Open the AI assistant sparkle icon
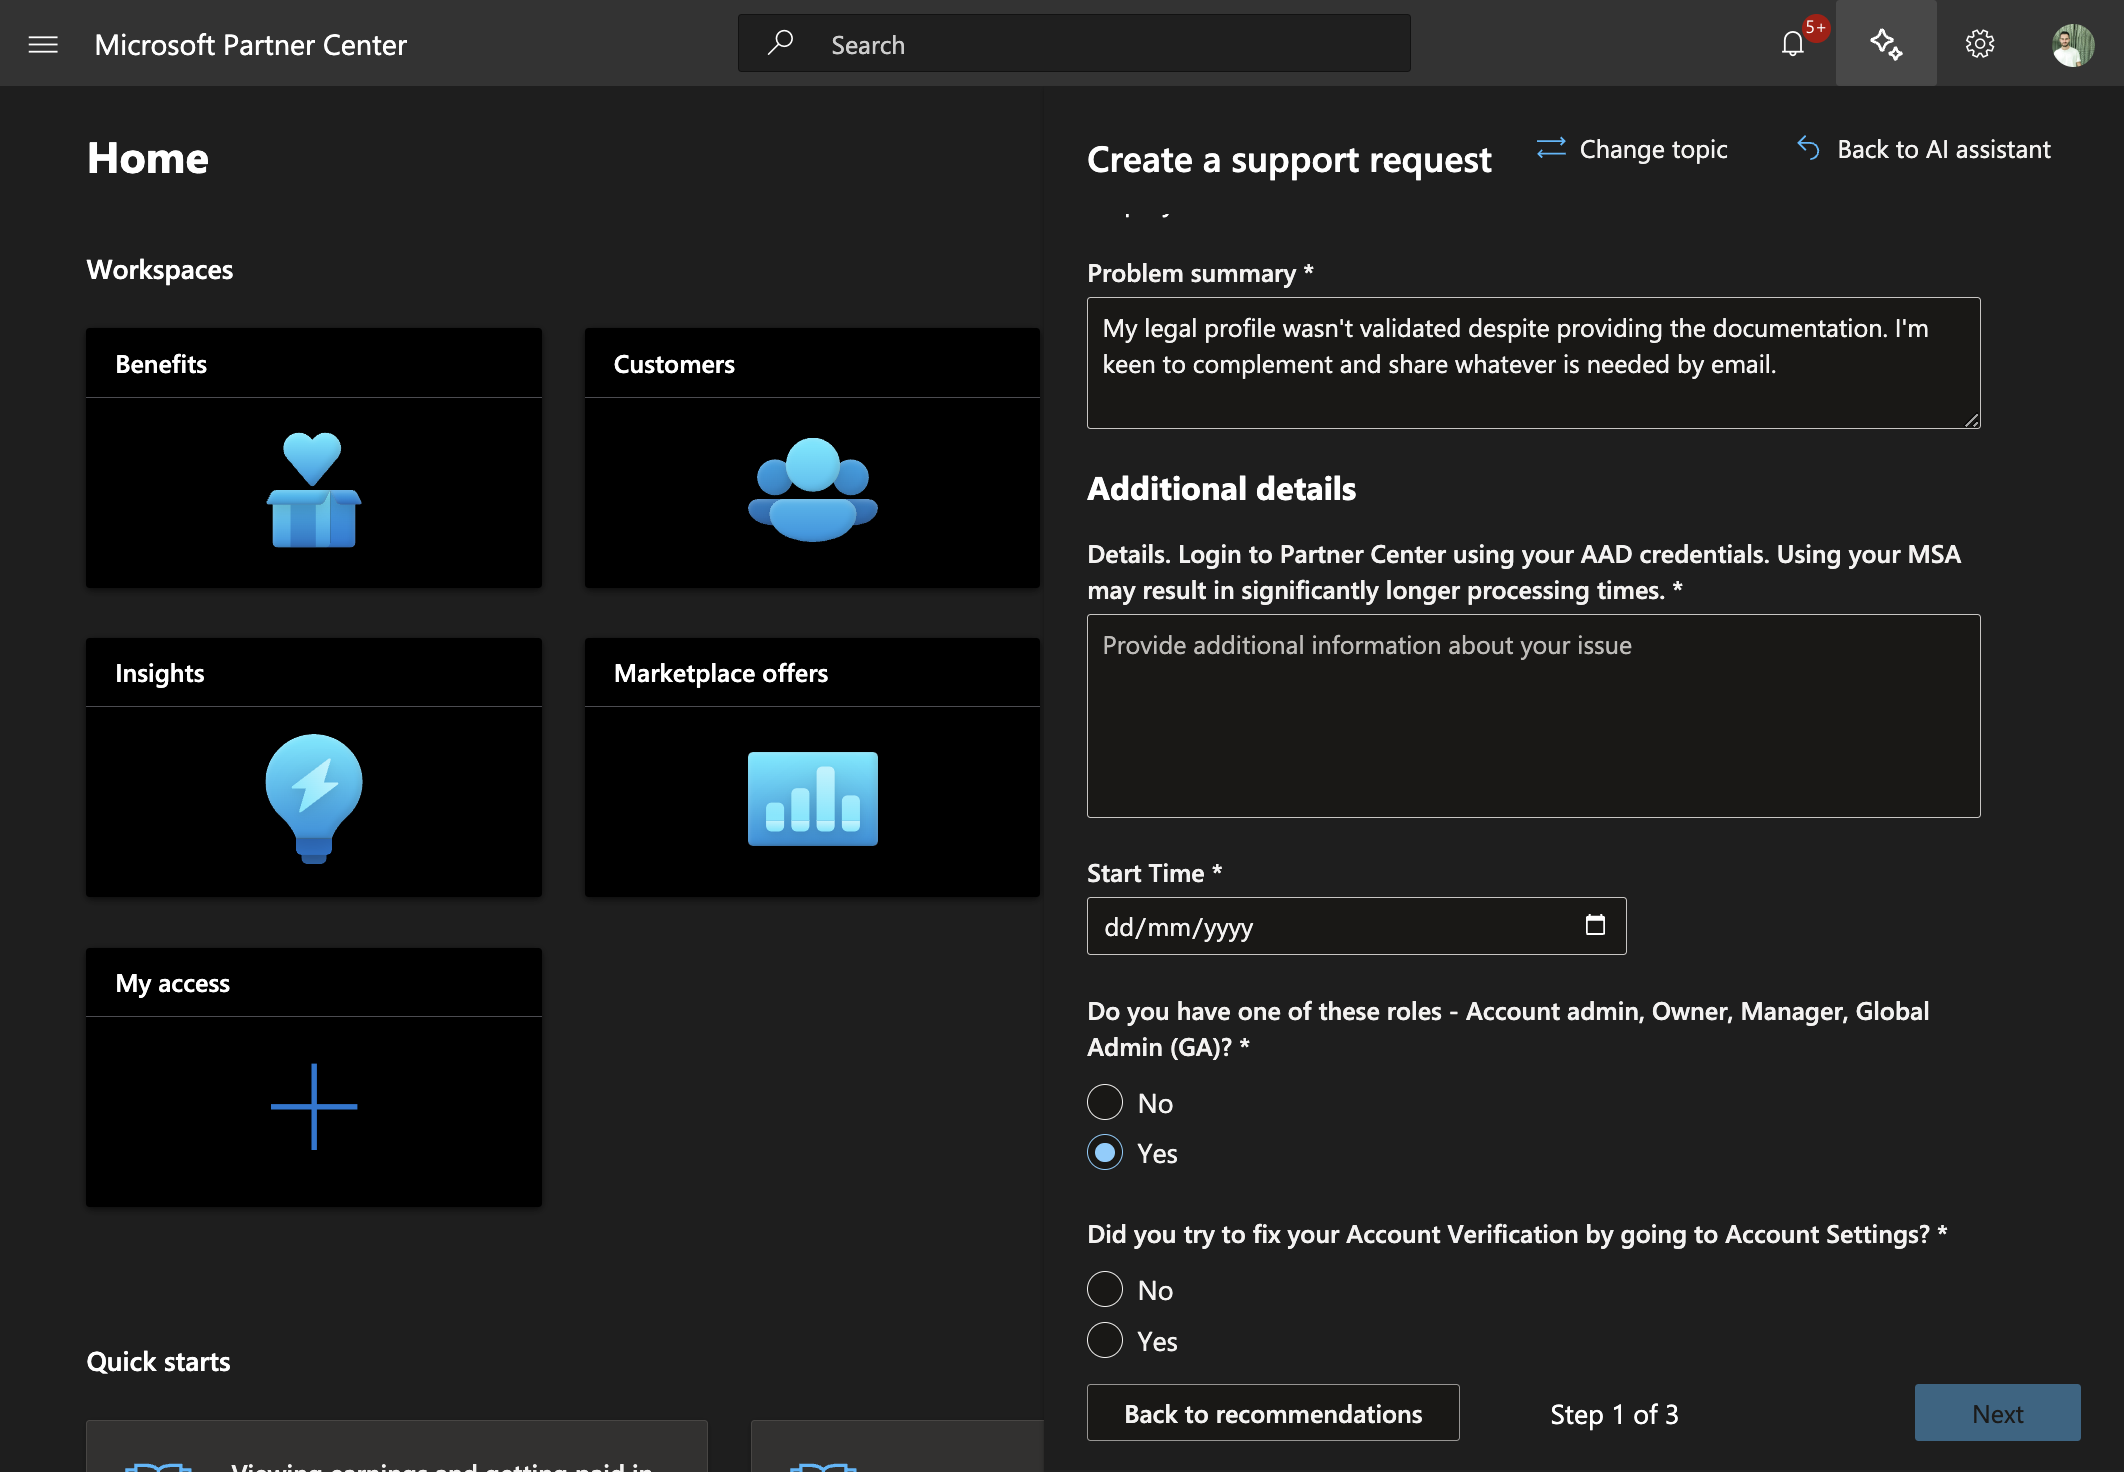The width and height of the screenshot is (2124, 1472). [x=1886, y=44]
